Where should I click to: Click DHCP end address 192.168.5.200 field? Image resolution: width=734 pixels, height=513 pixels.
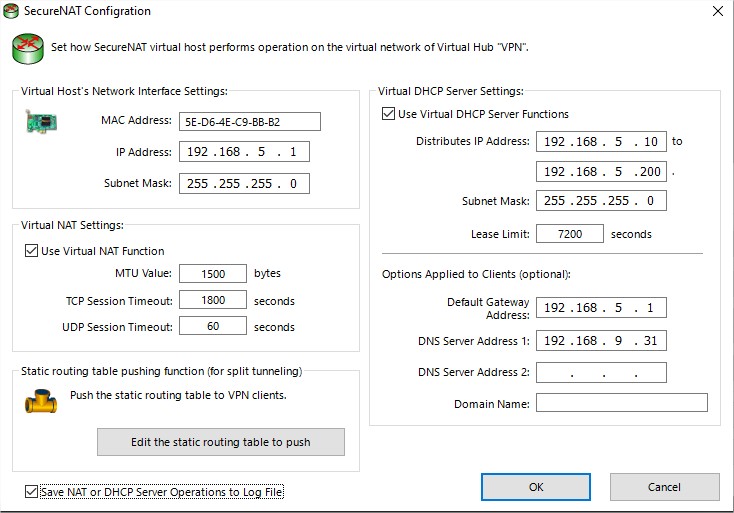(x=601, y=172)
